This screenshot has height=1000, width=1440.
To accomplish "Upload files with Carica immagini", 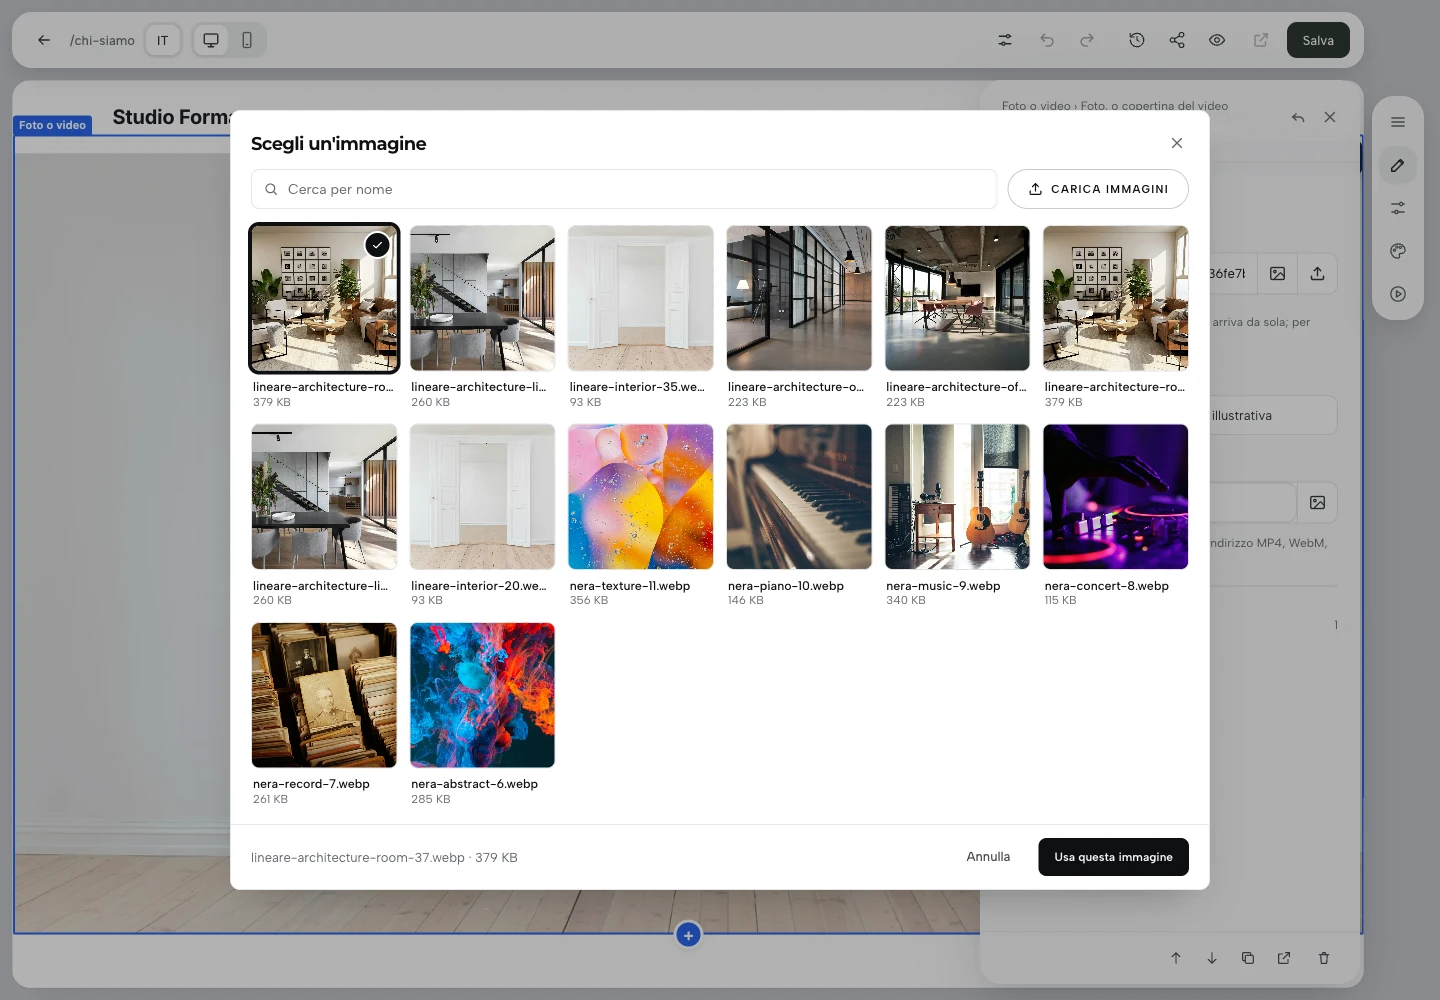I will point(1098,189).
